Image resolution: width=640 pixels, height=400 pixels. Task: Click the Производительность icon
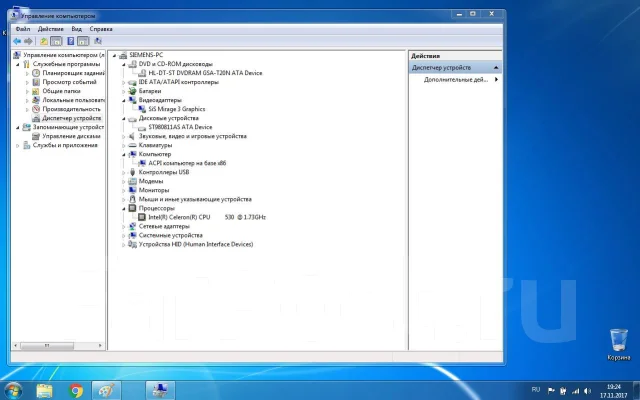(36, 109)
